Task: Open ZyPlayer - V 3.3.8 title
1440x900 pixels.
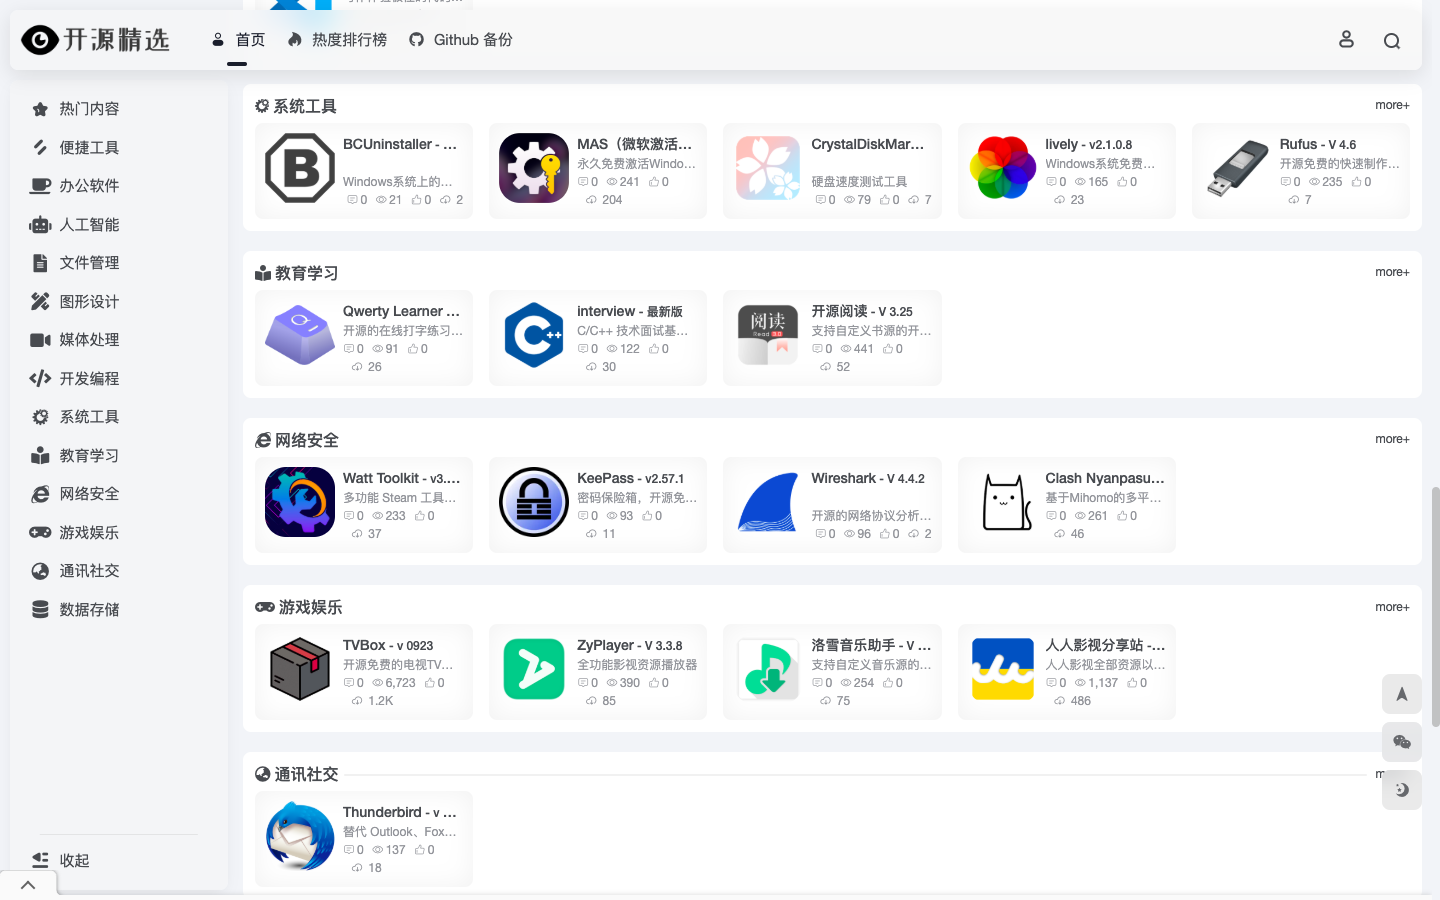Action: 630,645
